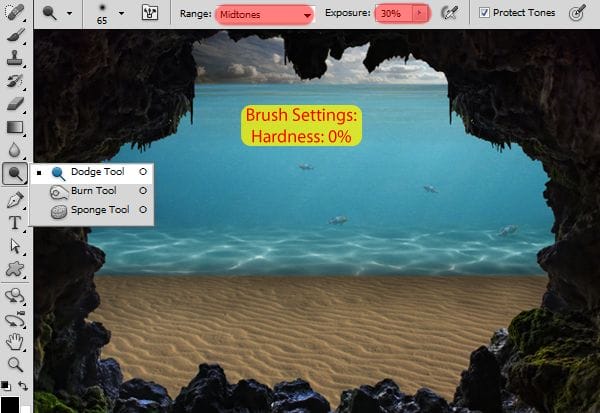Toggle the Protect Tones checkbox
The image size is (600, 413).
point(484,13)
